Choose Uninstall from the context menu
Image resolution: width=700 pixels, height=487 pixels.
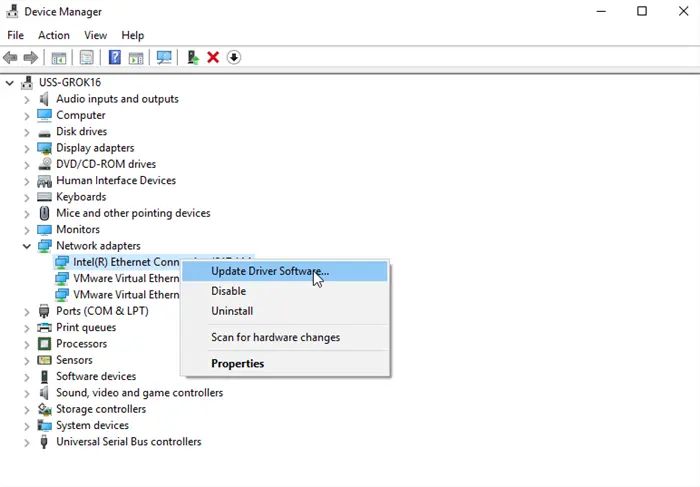[x=284, y=311]
